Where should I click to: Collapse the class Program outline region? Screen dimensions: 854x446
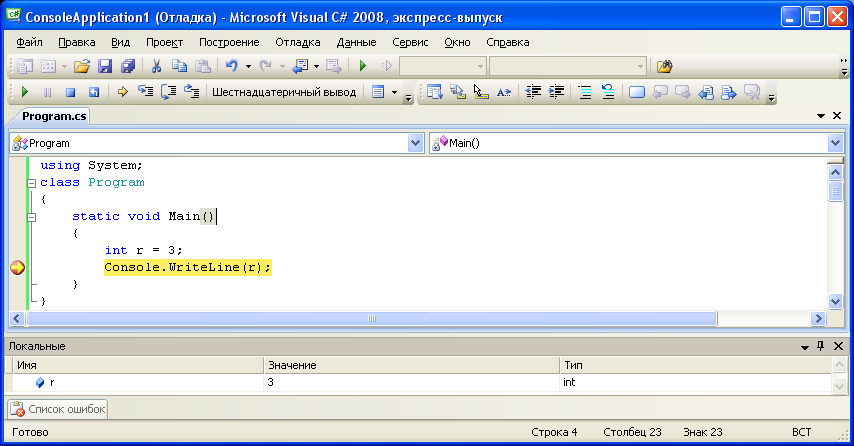(32, 183)
